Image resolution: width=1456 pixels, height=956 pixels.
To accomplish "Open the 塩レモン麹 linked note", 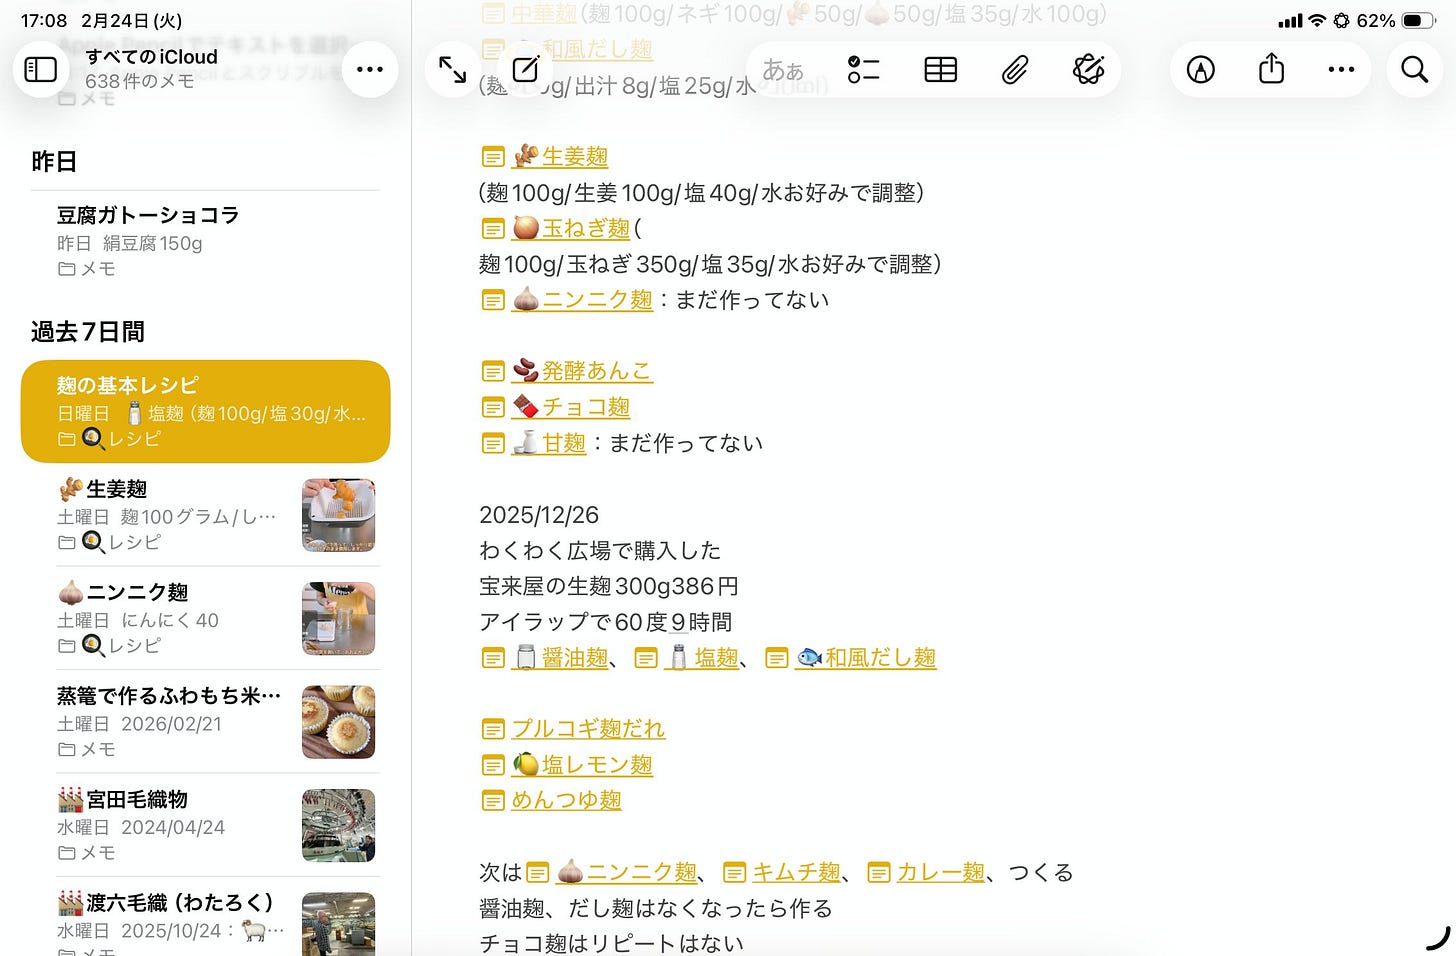I will [582, 765].
